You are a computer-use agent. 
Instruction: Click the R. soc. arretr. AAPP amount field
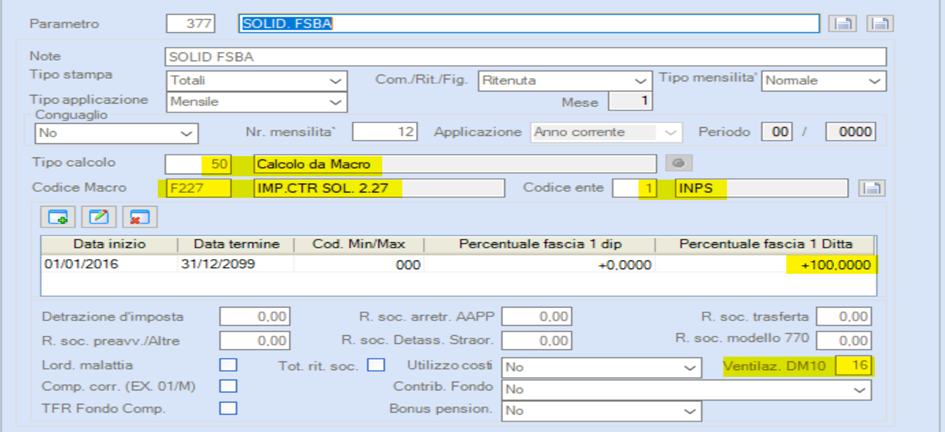click(x=536, y=316)
